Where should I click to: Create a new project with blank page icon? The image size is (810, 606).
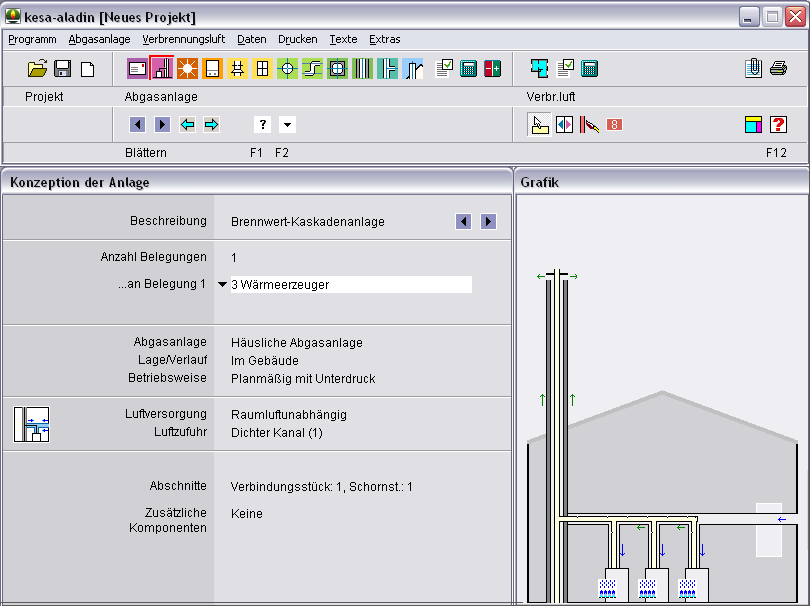pyautogui.click(x=88, y=69)
